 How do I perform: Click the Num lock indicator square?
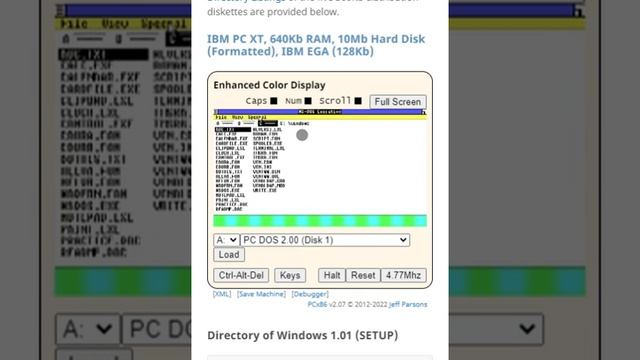(x=308, y=101)
